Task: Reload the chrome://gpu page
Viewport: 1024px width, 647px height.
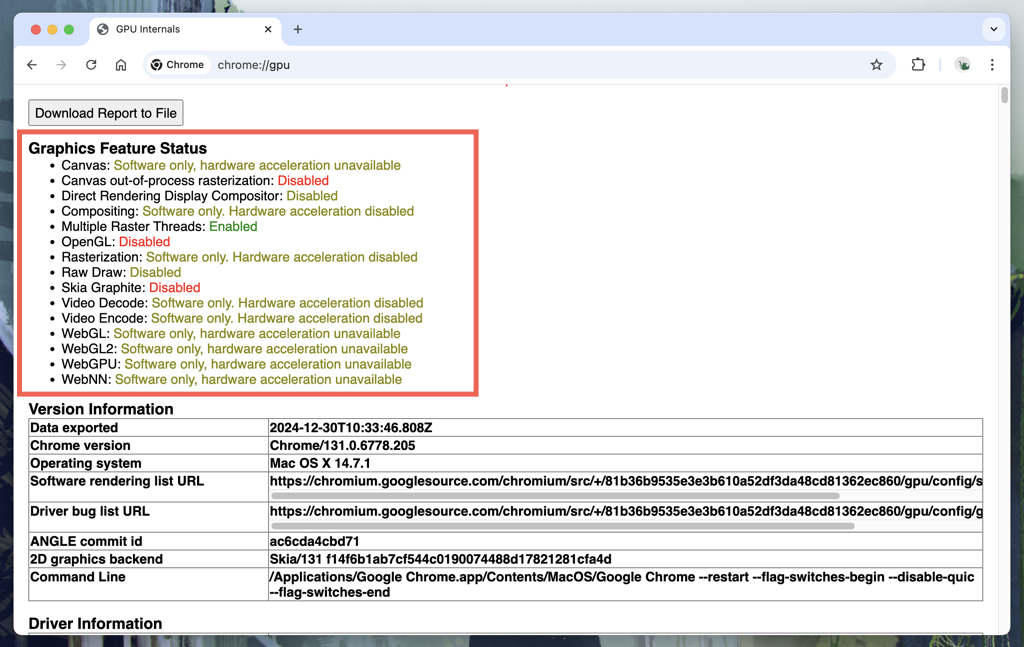Action: click(91, 65)
